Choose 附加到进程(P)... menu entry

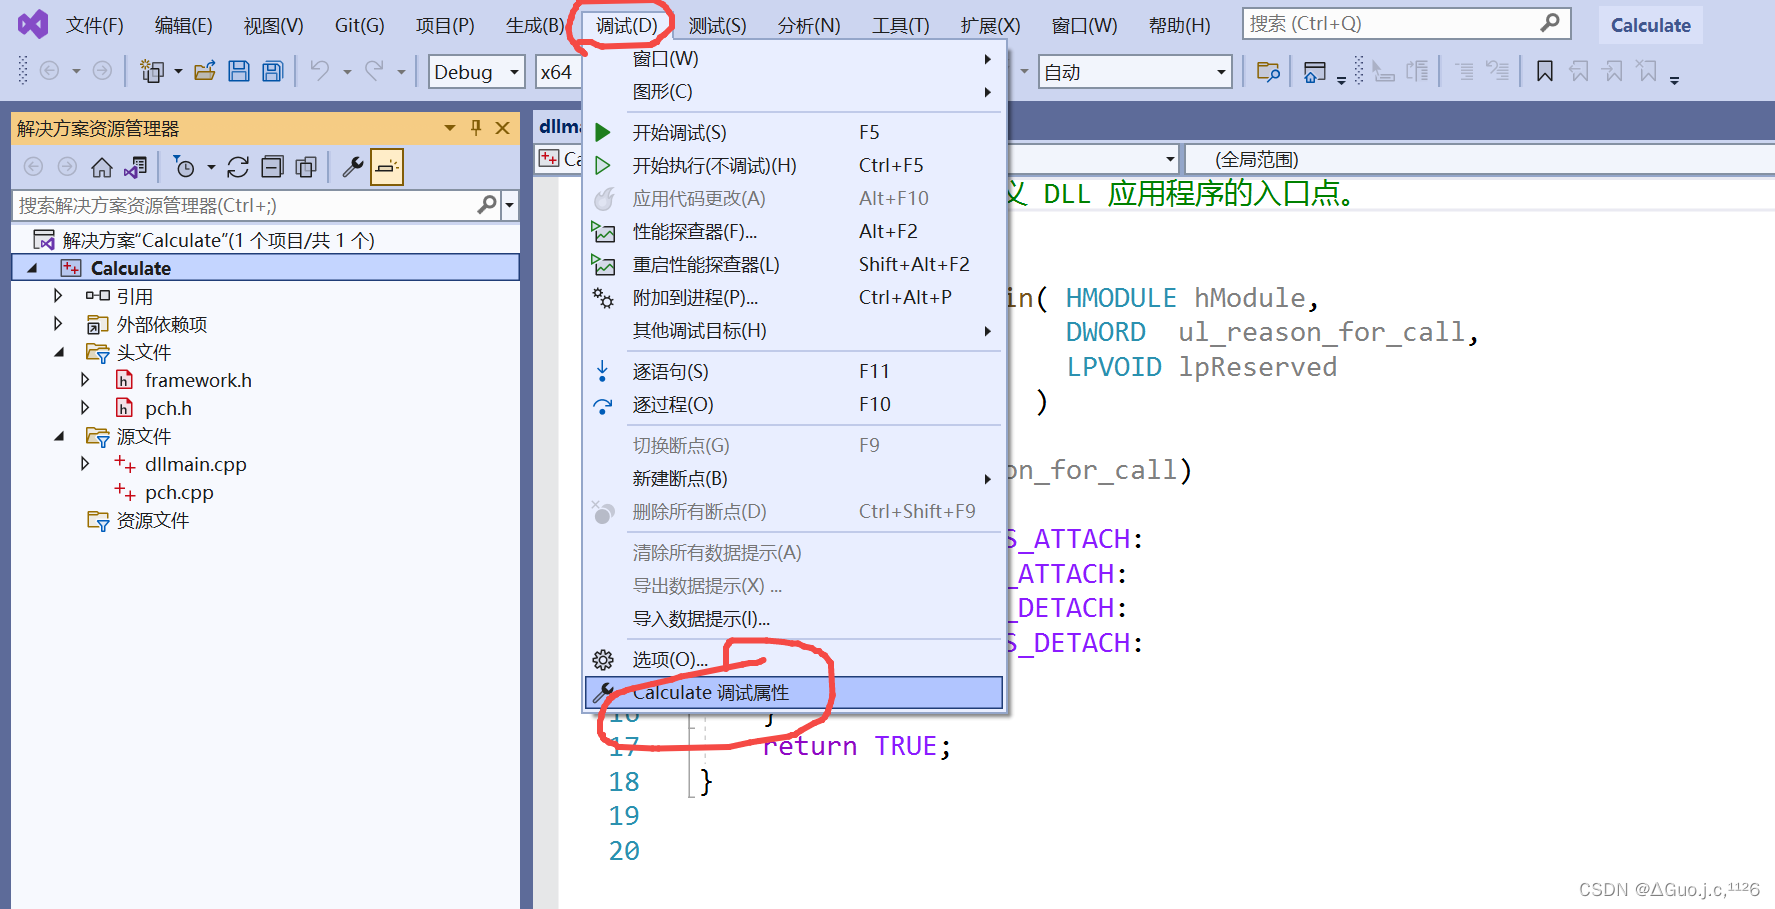(x=794, y=297)
